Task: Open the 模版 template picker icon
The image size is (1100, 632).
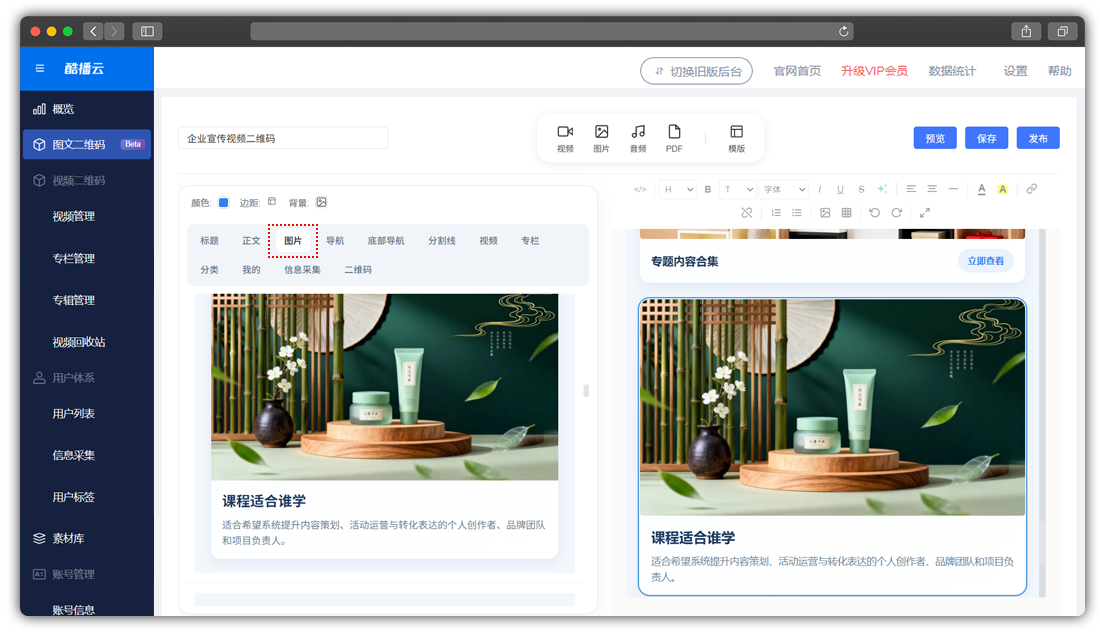Action: [736, 138]
